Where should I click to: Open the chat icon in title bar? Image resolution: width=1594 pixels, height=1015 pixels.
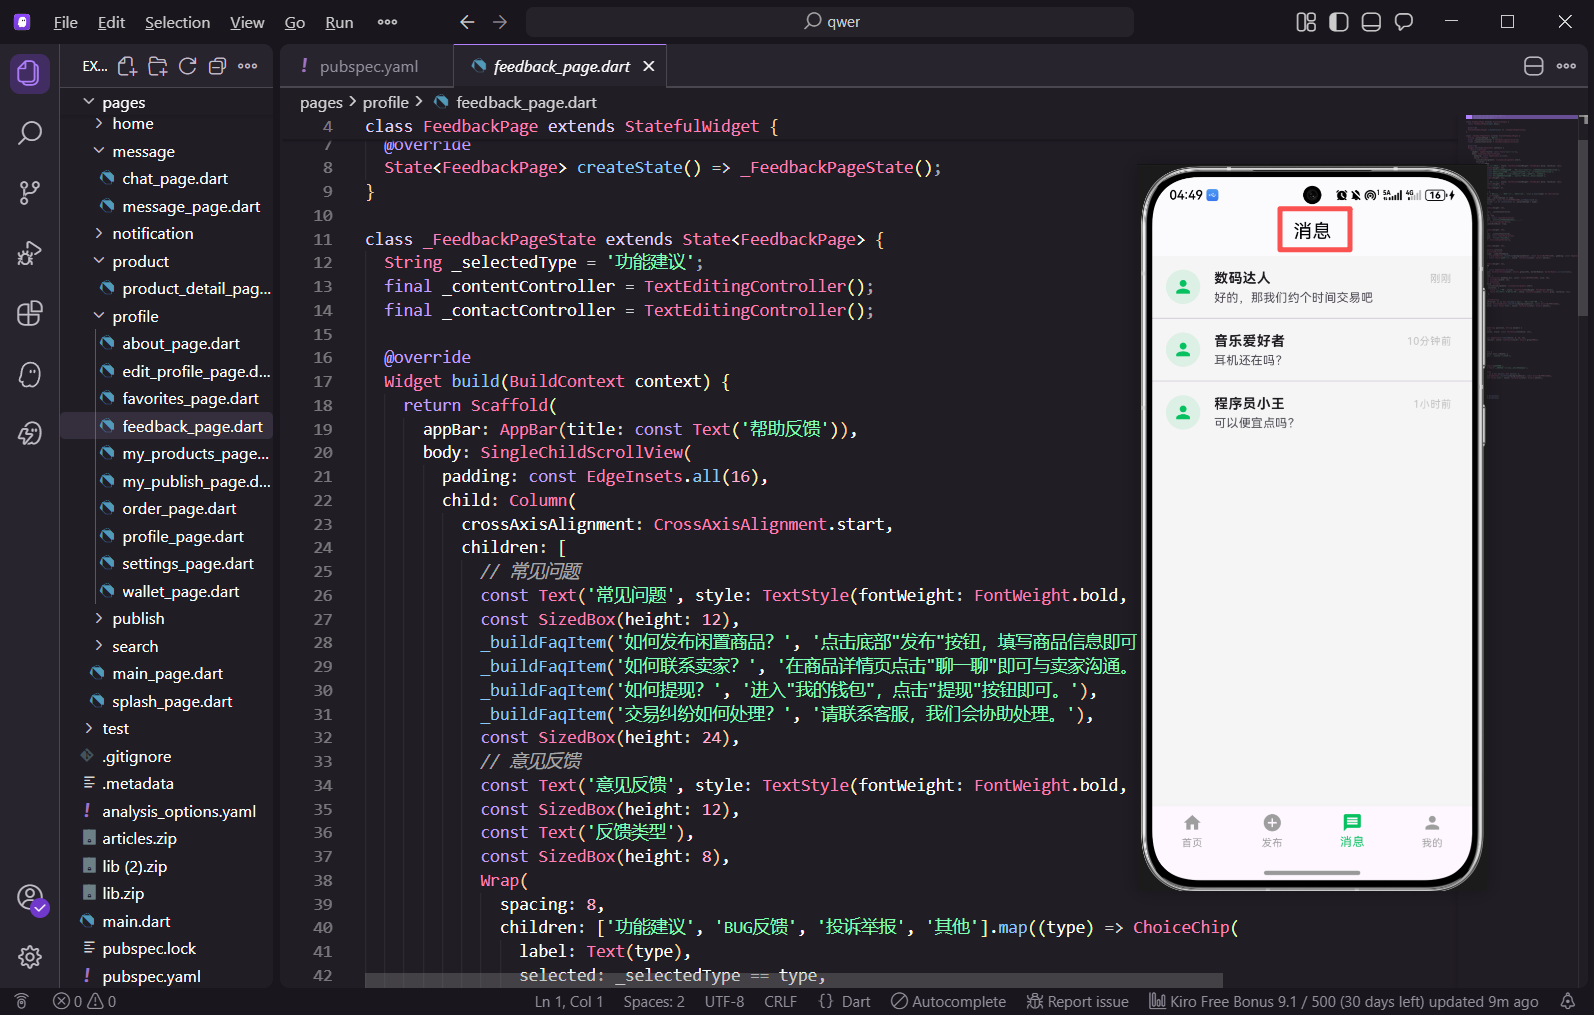1404,22
